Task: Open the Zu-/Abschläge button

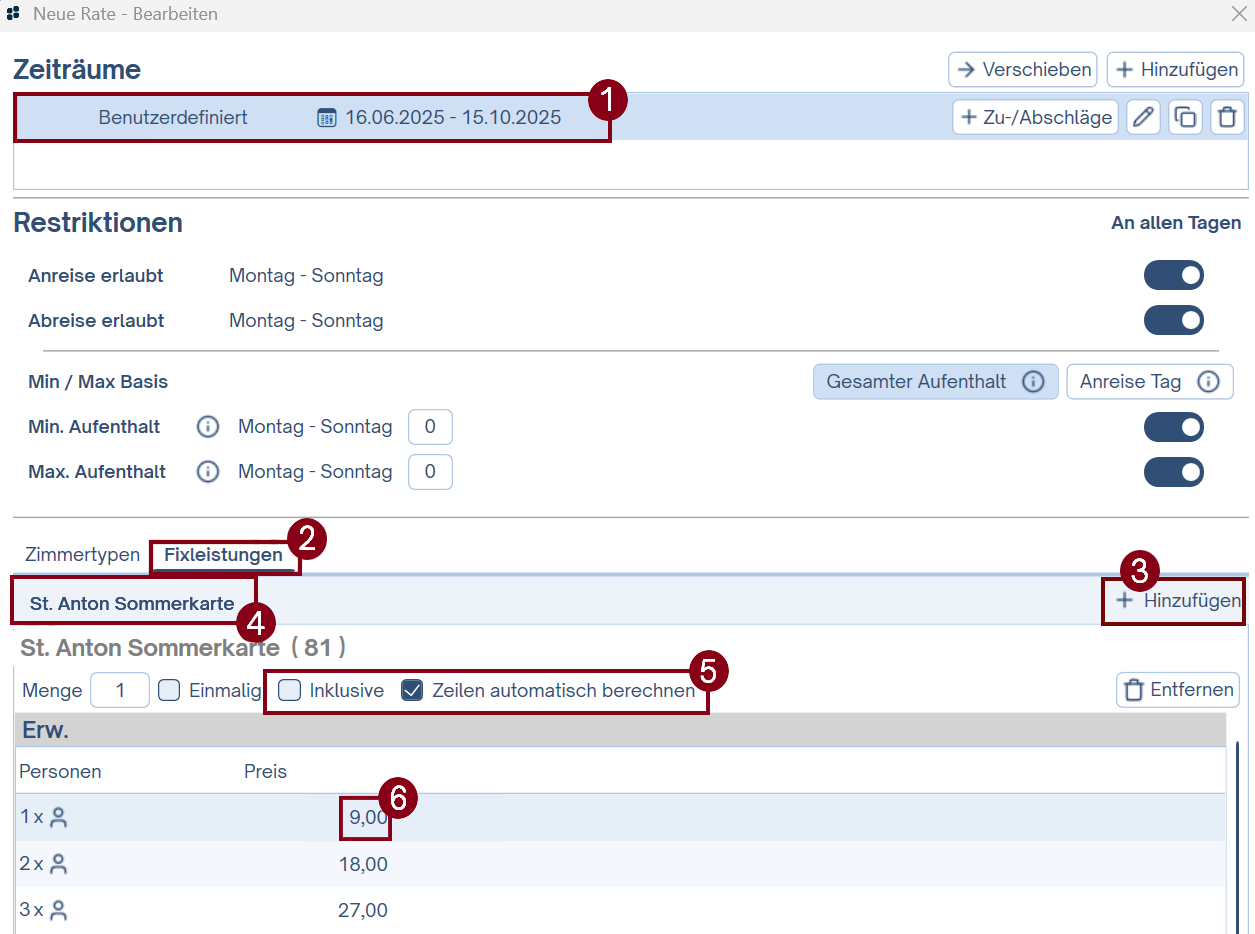Action: coord(1035,117)
